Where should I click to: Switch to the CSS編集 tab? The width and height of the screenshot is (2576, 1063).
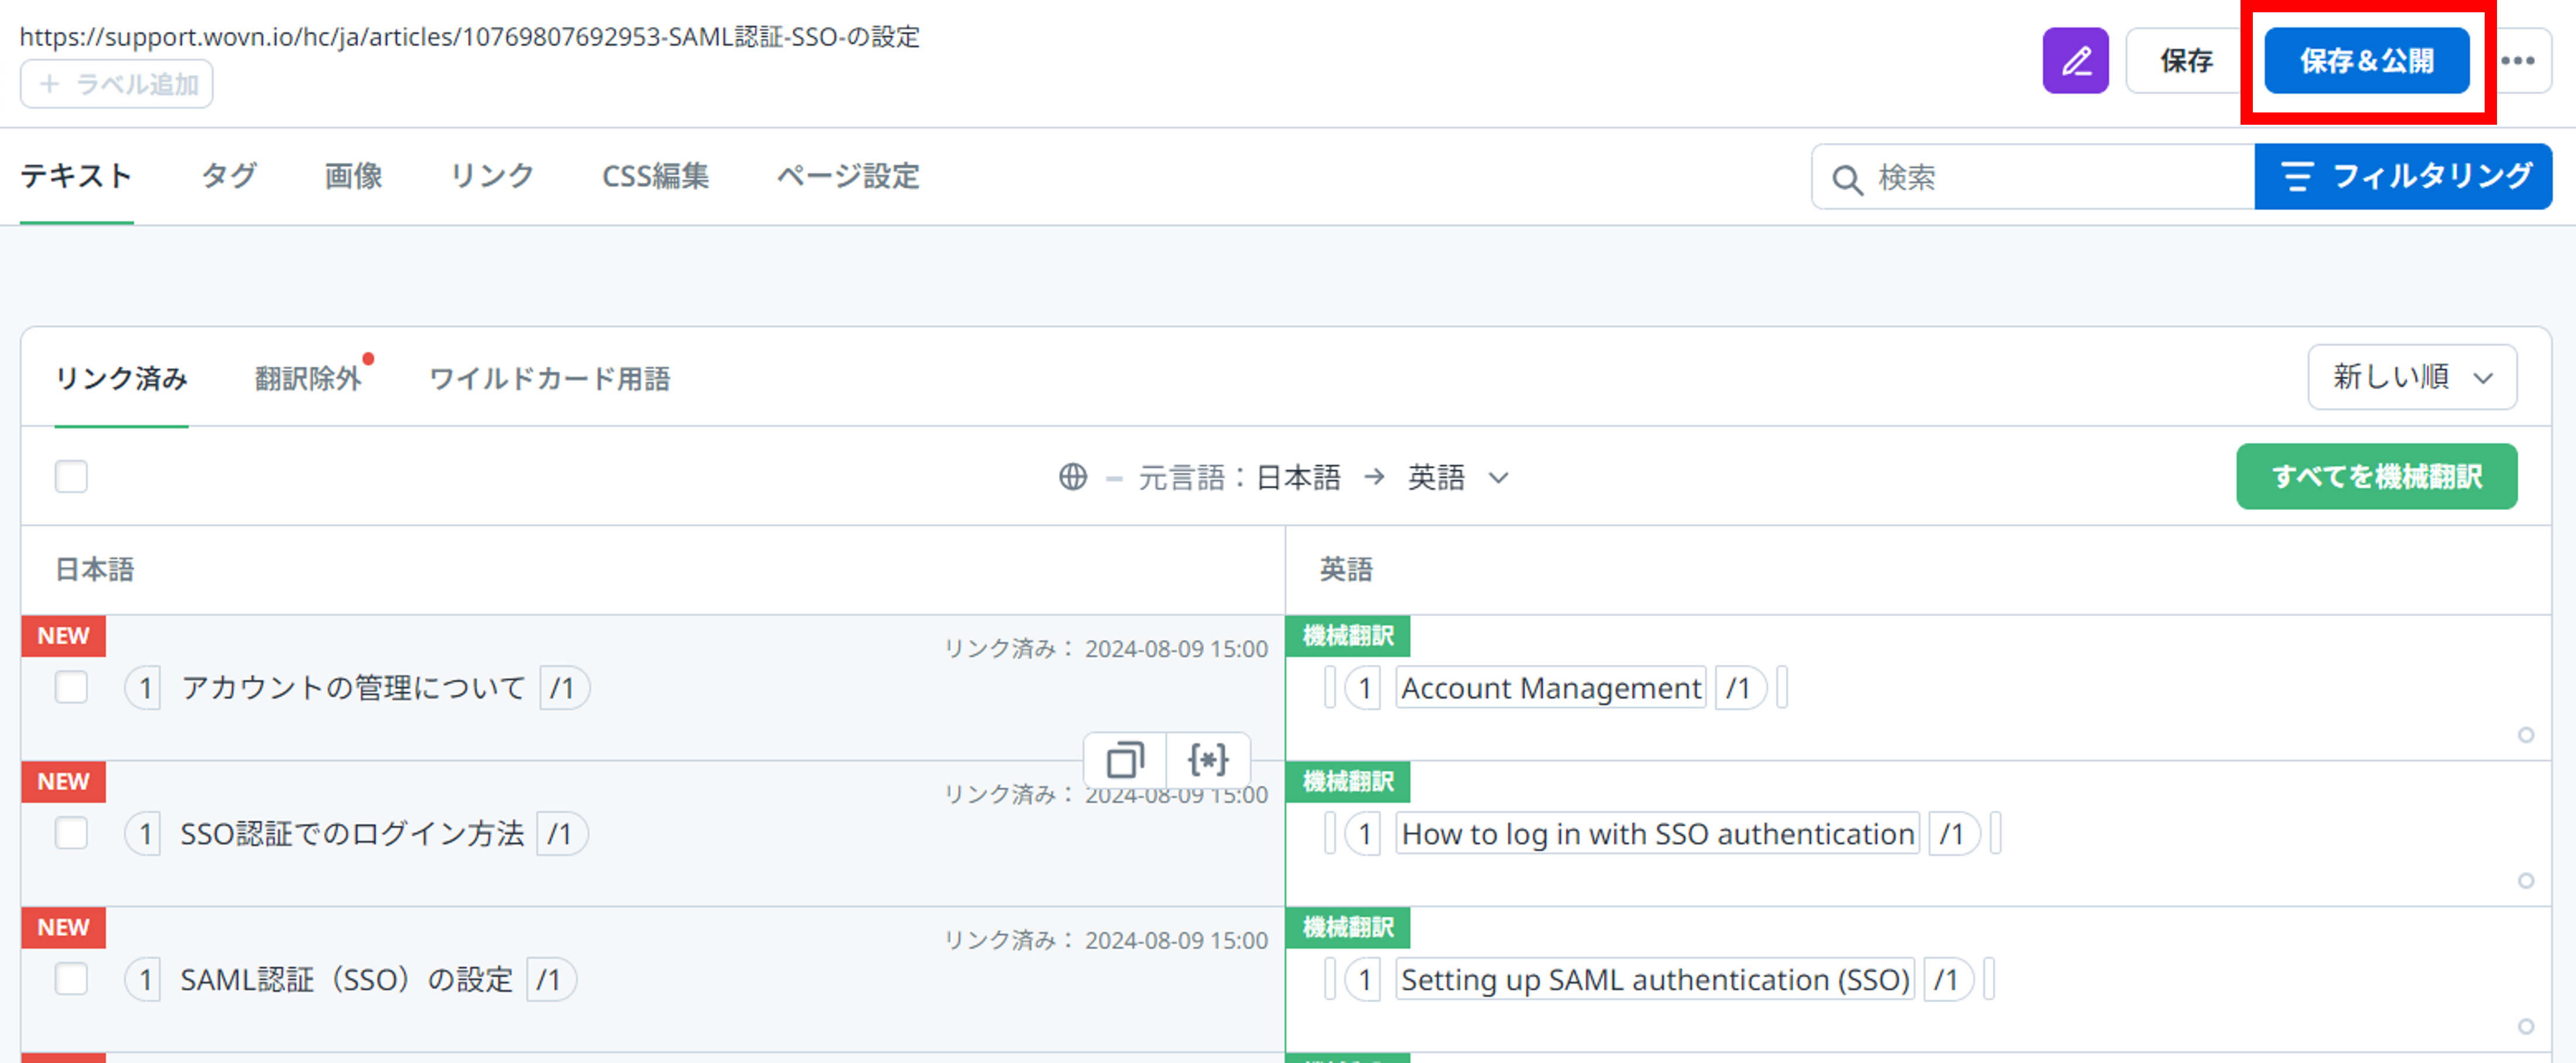point(655,176)
